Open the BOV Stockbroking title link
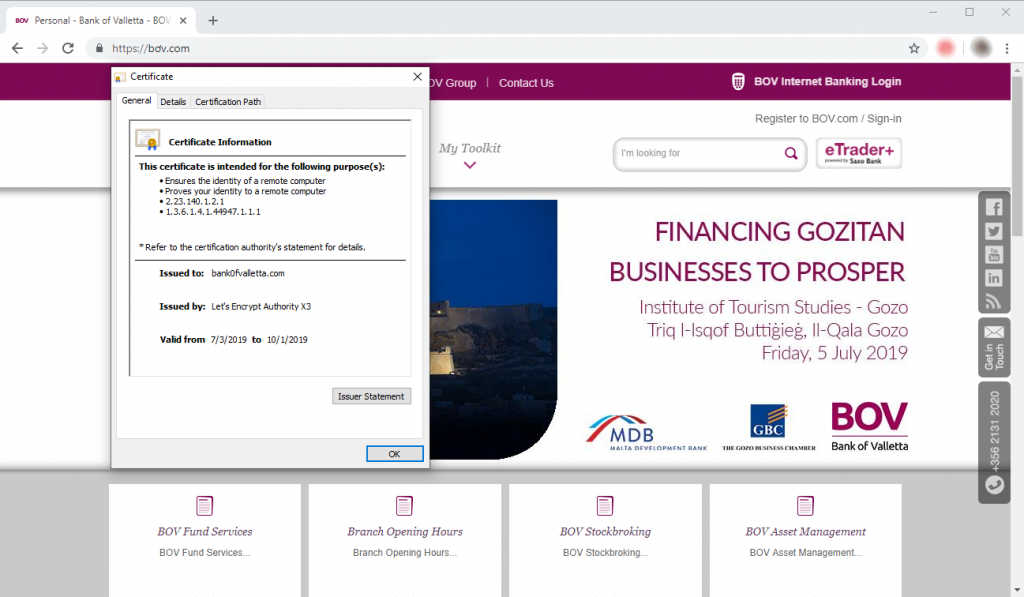 (x=605, y=532)
